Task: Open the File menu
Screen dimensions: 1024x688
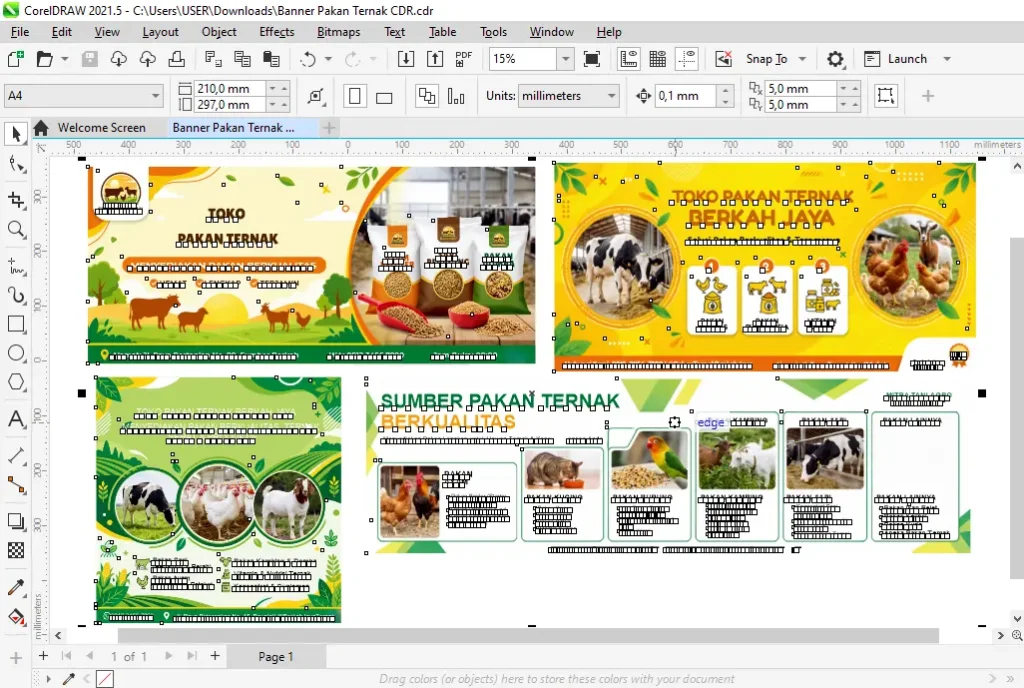Action: [x=20, y=32]
